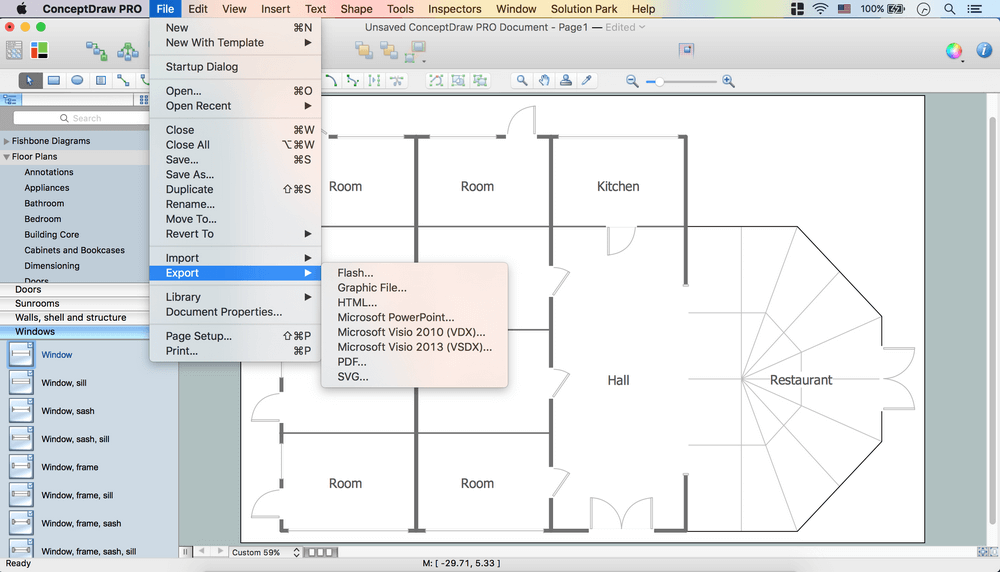Select the rectangle shape tool

54,80
